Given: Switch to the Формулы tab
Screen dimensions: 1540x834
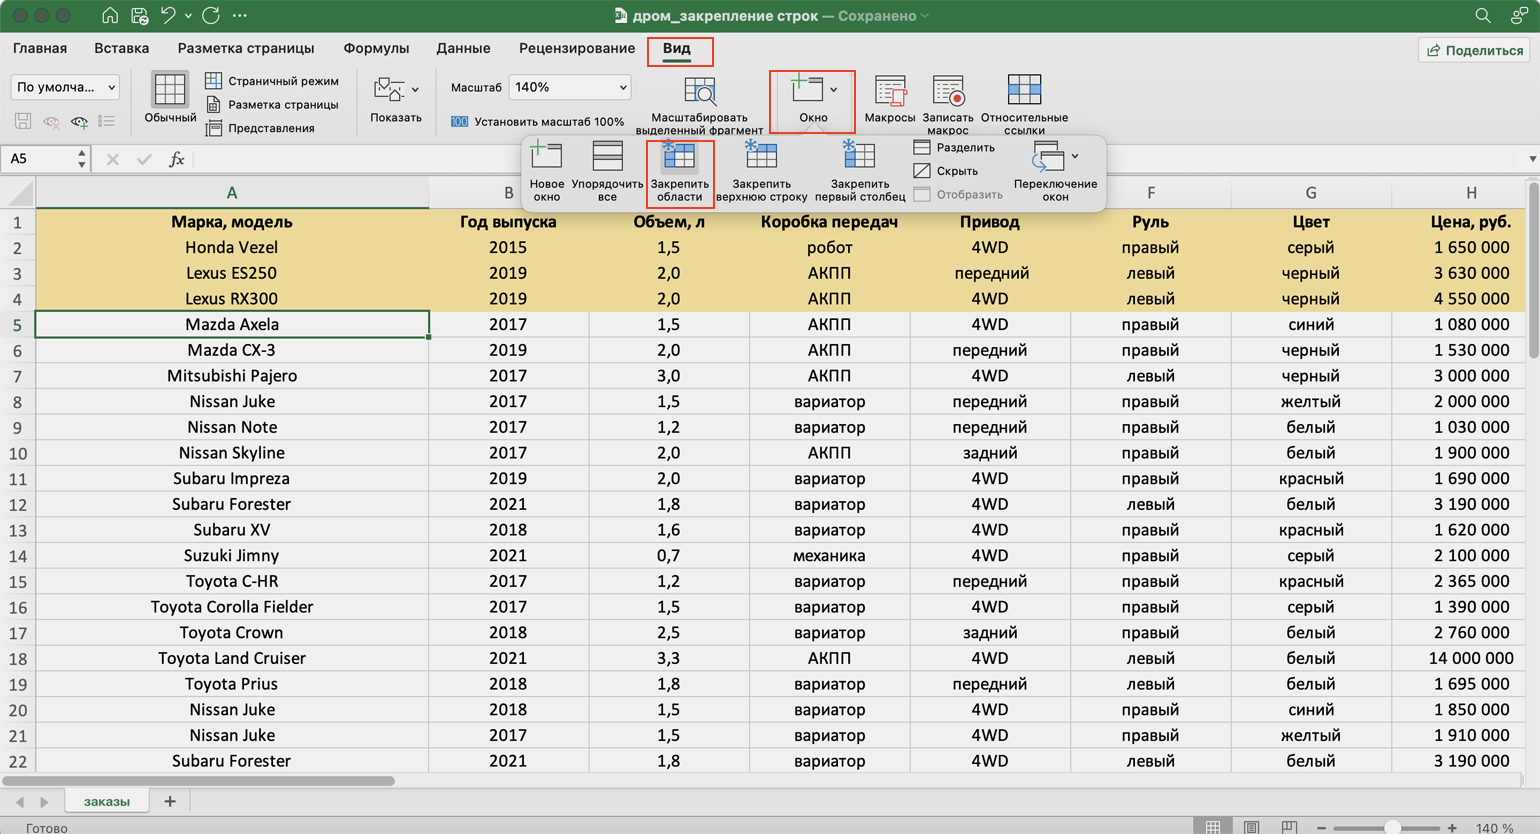Looking at the screenshot, I should coord(376,48).
